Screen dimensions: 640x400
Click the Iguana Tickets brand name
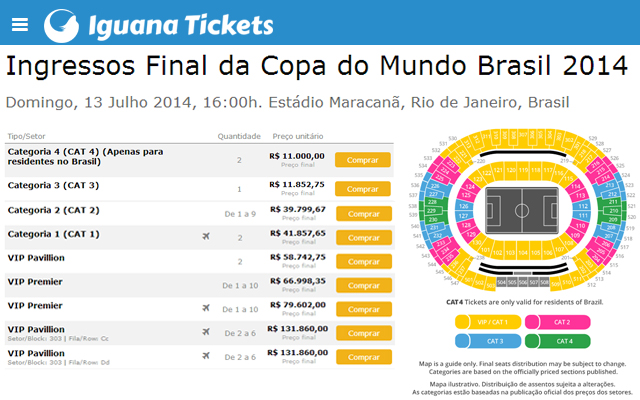pyautogui.click(x=180, y=25)
